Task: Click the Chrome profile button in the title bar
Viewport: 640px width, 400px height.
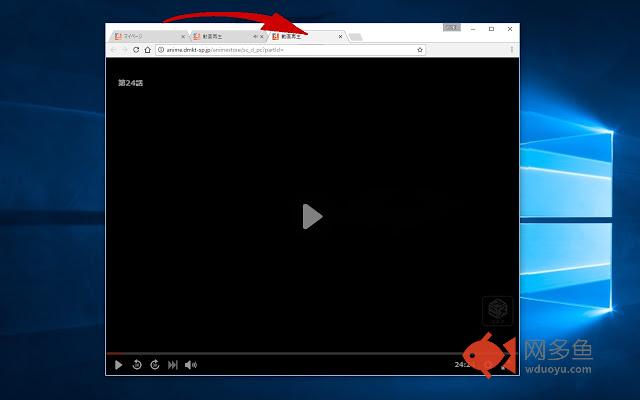Action: point(452,27)
